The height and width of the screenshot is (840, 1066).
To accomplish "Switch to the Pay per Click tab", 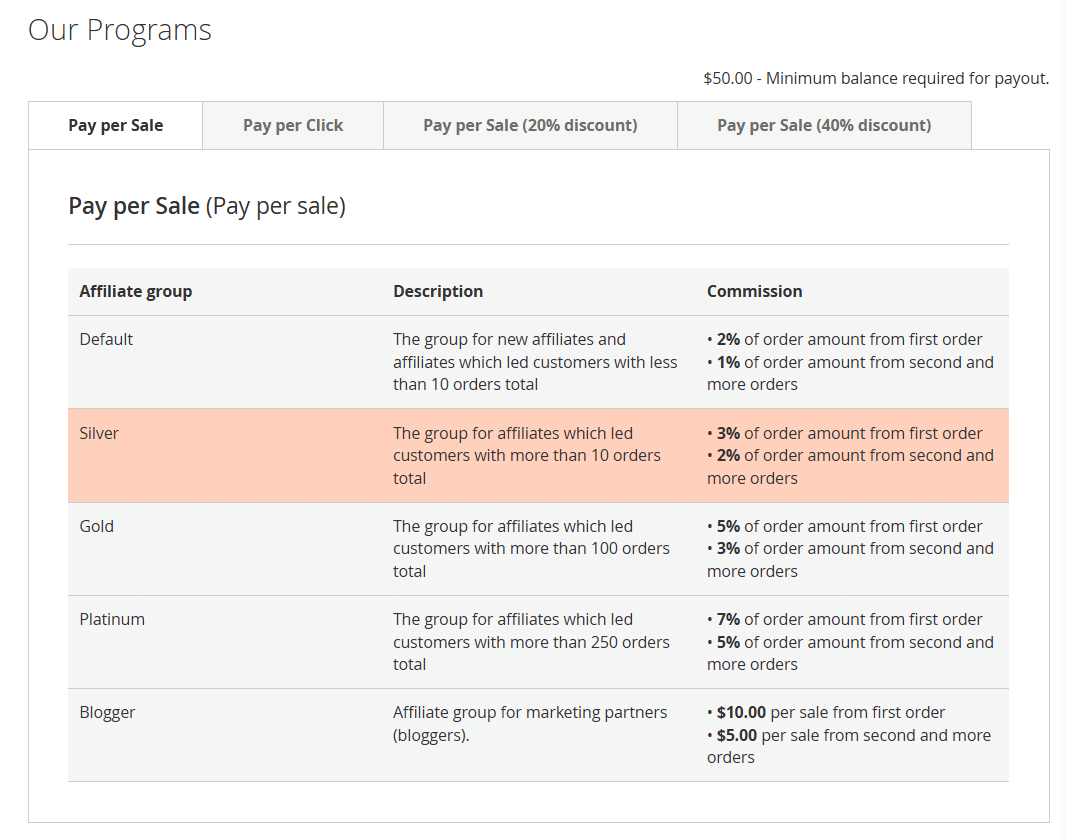I will [292, 125].
